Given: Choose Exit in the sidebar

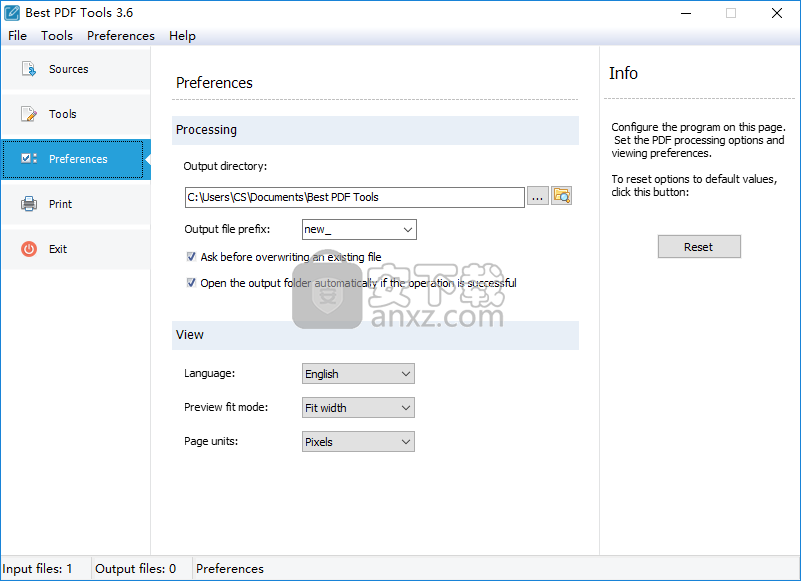Looking at the screenshot, I should [76, 249].
